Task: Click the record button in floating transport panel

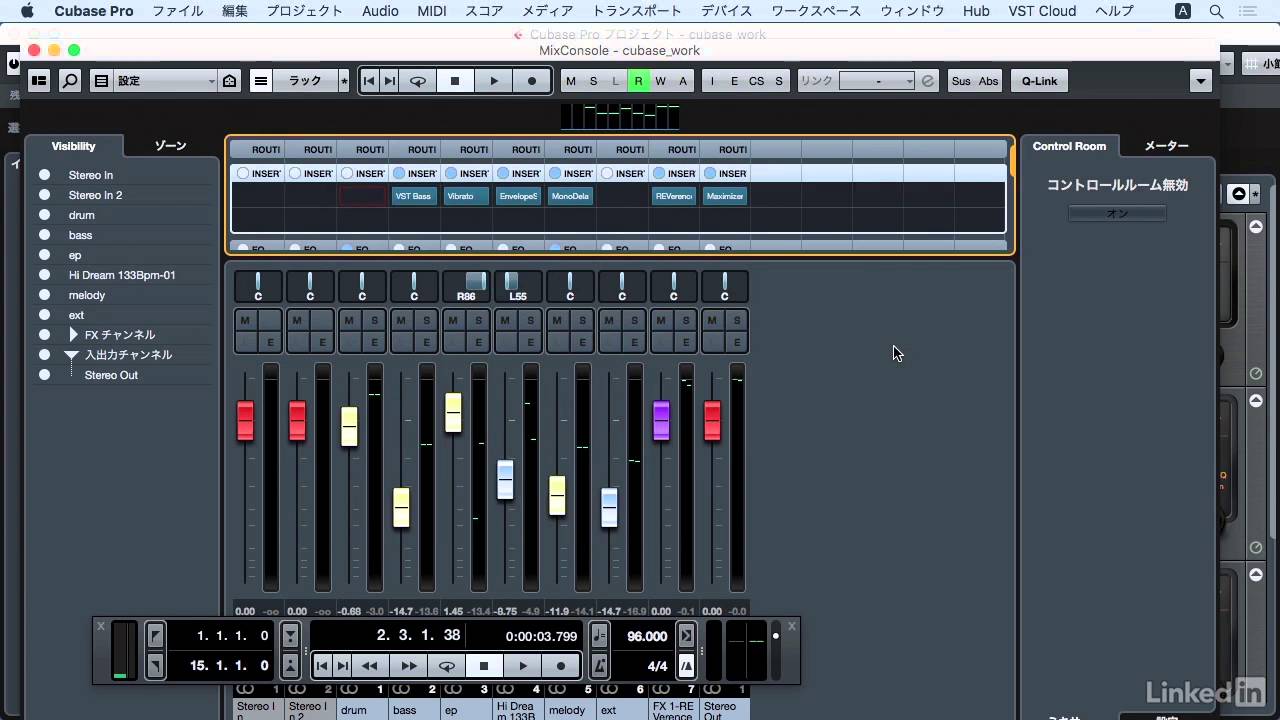Action: pos(561,665)
